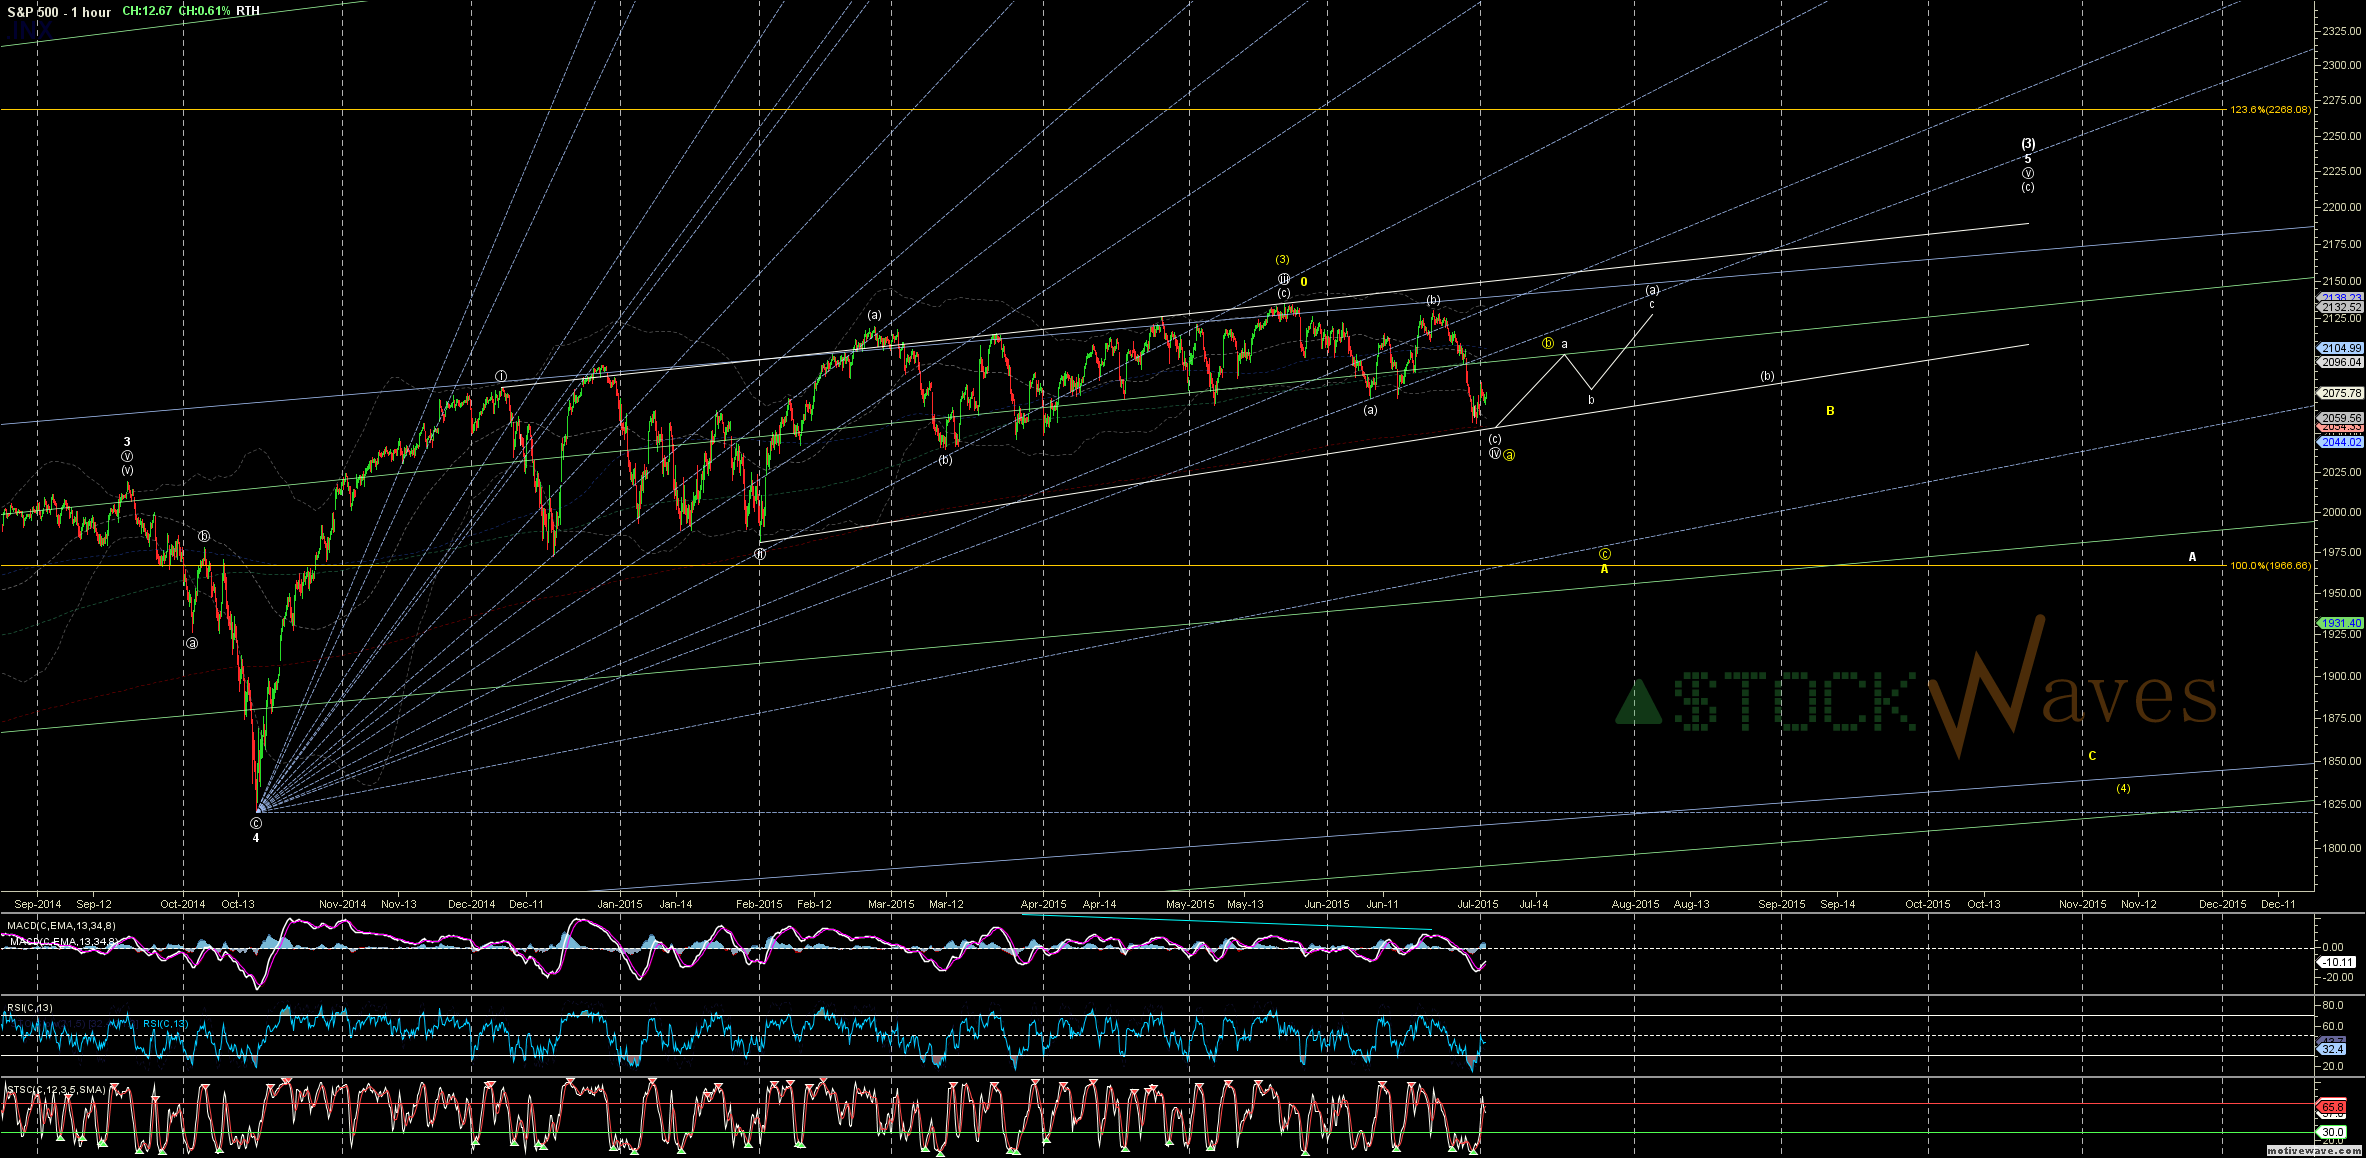Select the 123.6%(2268.08) Fibonacci level label
The width and height of the screenshot is (2366, 1158).
pyautogui.click(x=2270, y=110)
